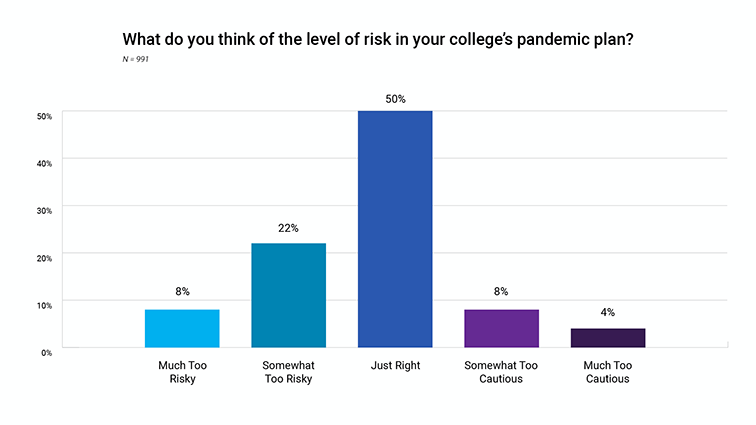Click the 10% y-axis tick label

45,303
